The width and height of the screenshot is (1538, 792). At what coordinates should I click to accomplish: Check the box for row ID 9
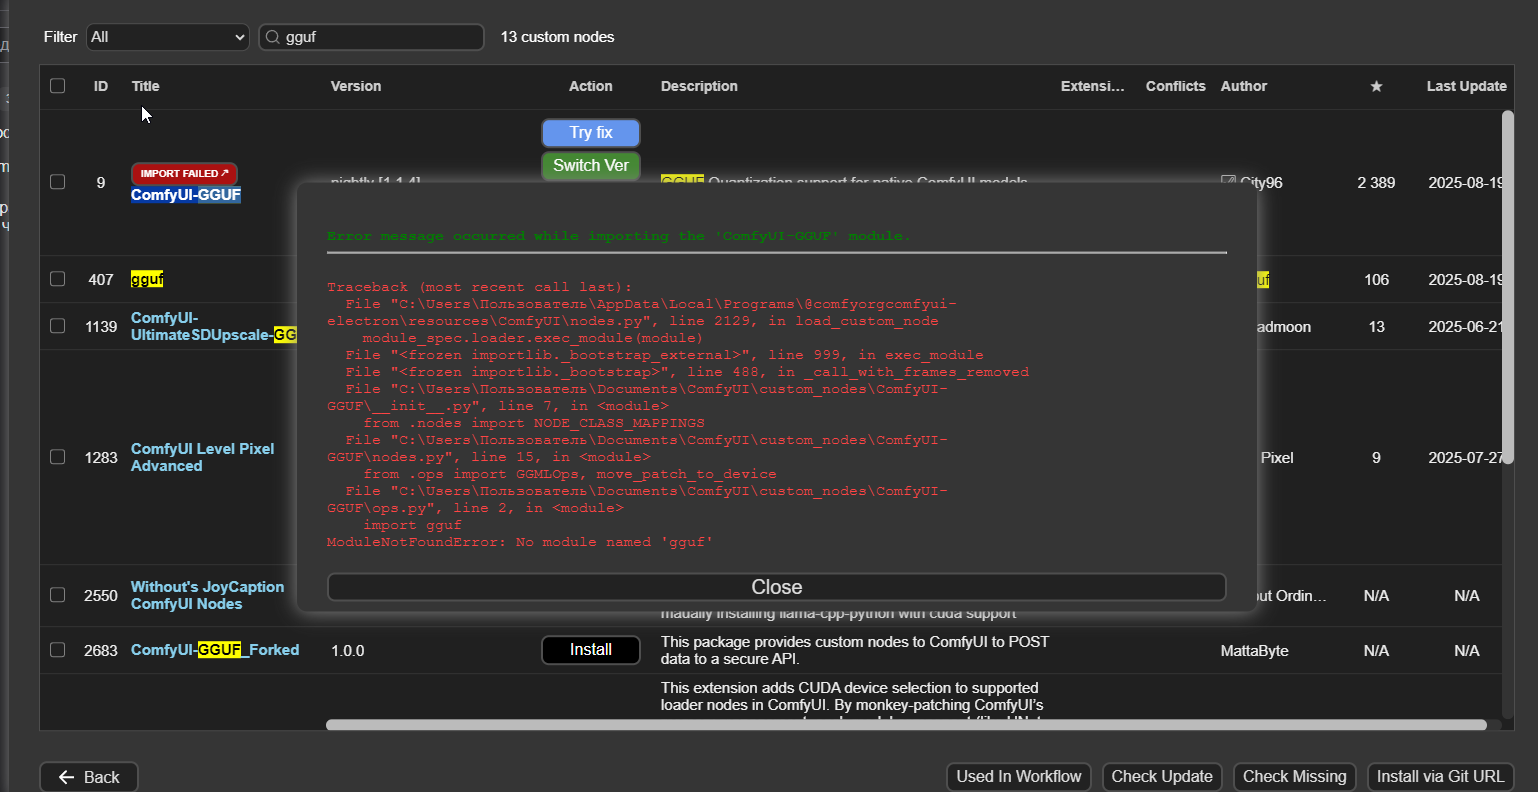click(x=58, y=182)
